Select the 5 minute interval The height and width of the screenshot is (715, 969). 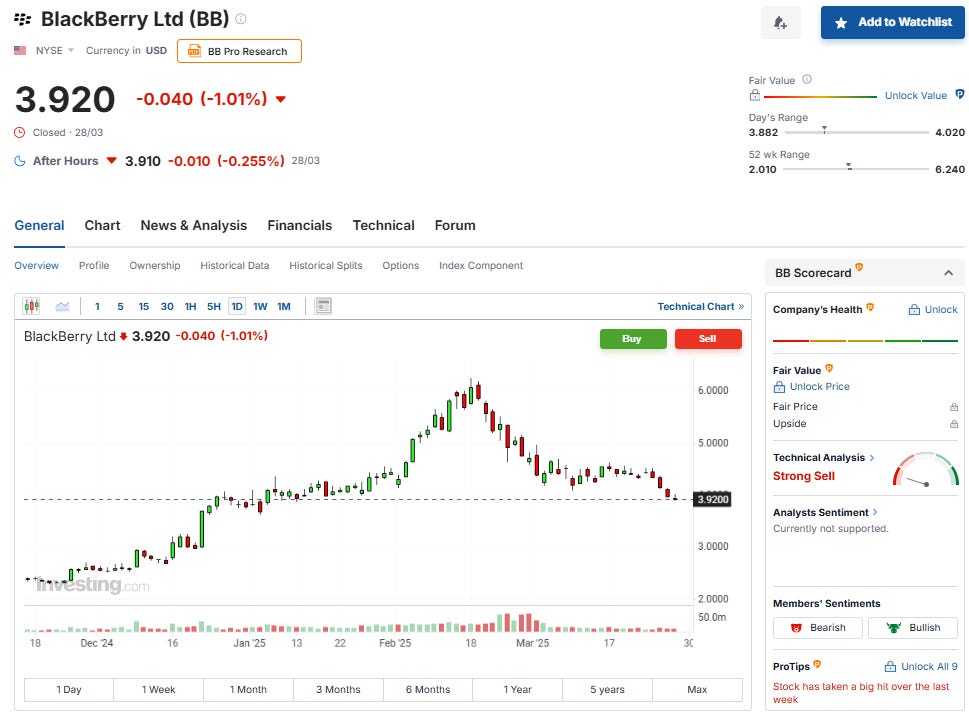(x=120, y=307)
